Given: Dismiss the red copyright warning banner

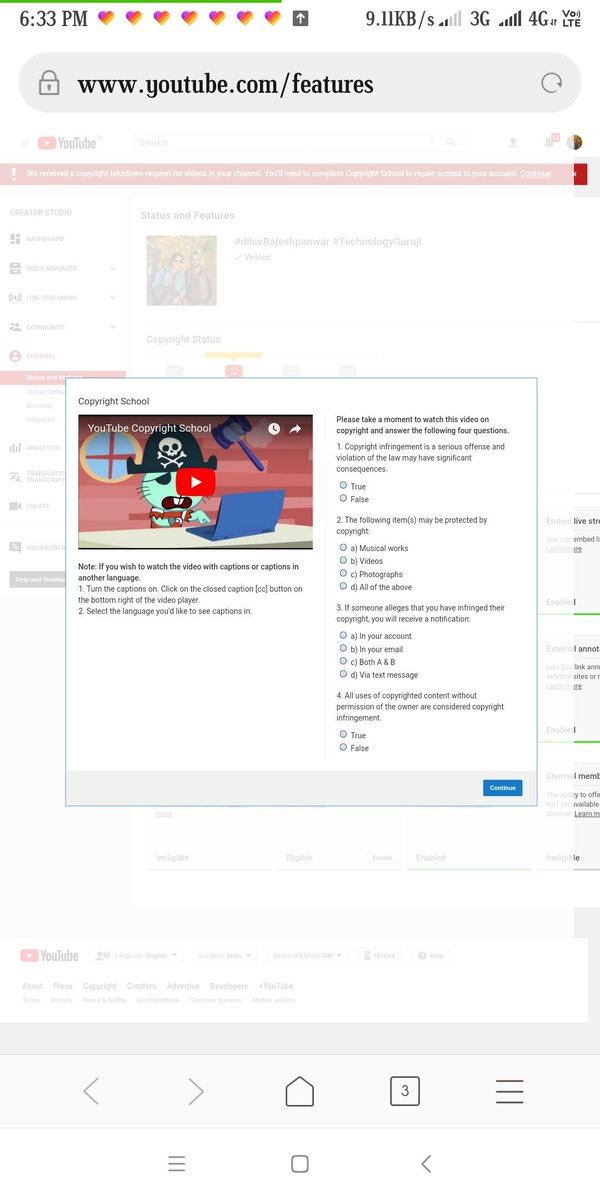Looking at the screenshot, I should click(574, 174).
